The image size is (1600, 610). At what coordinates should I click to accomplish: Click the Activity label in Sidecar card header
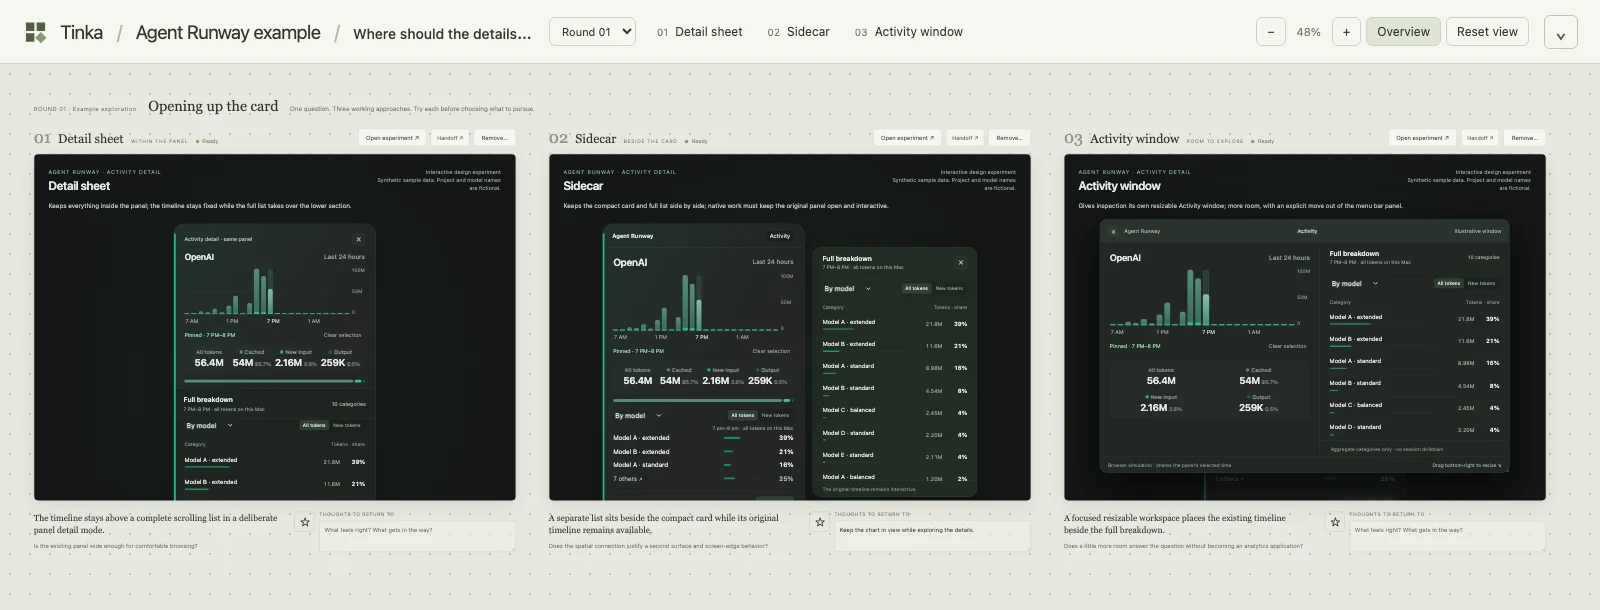[x=780, y=236]
